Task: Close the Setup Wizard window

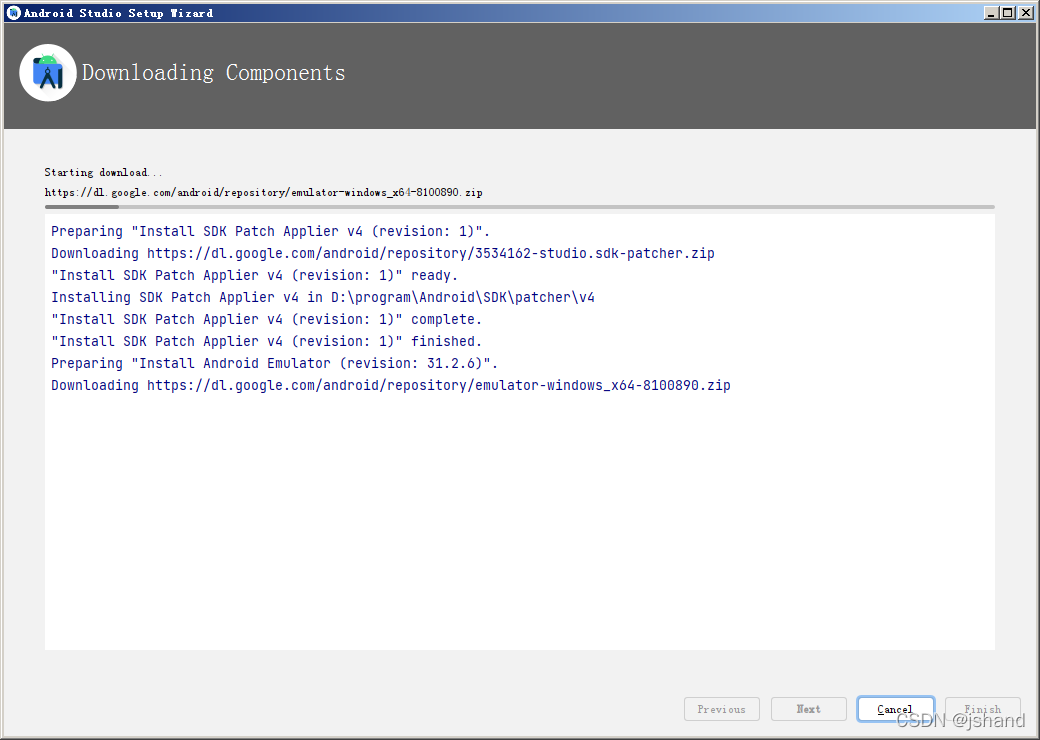Action: 1026,13
